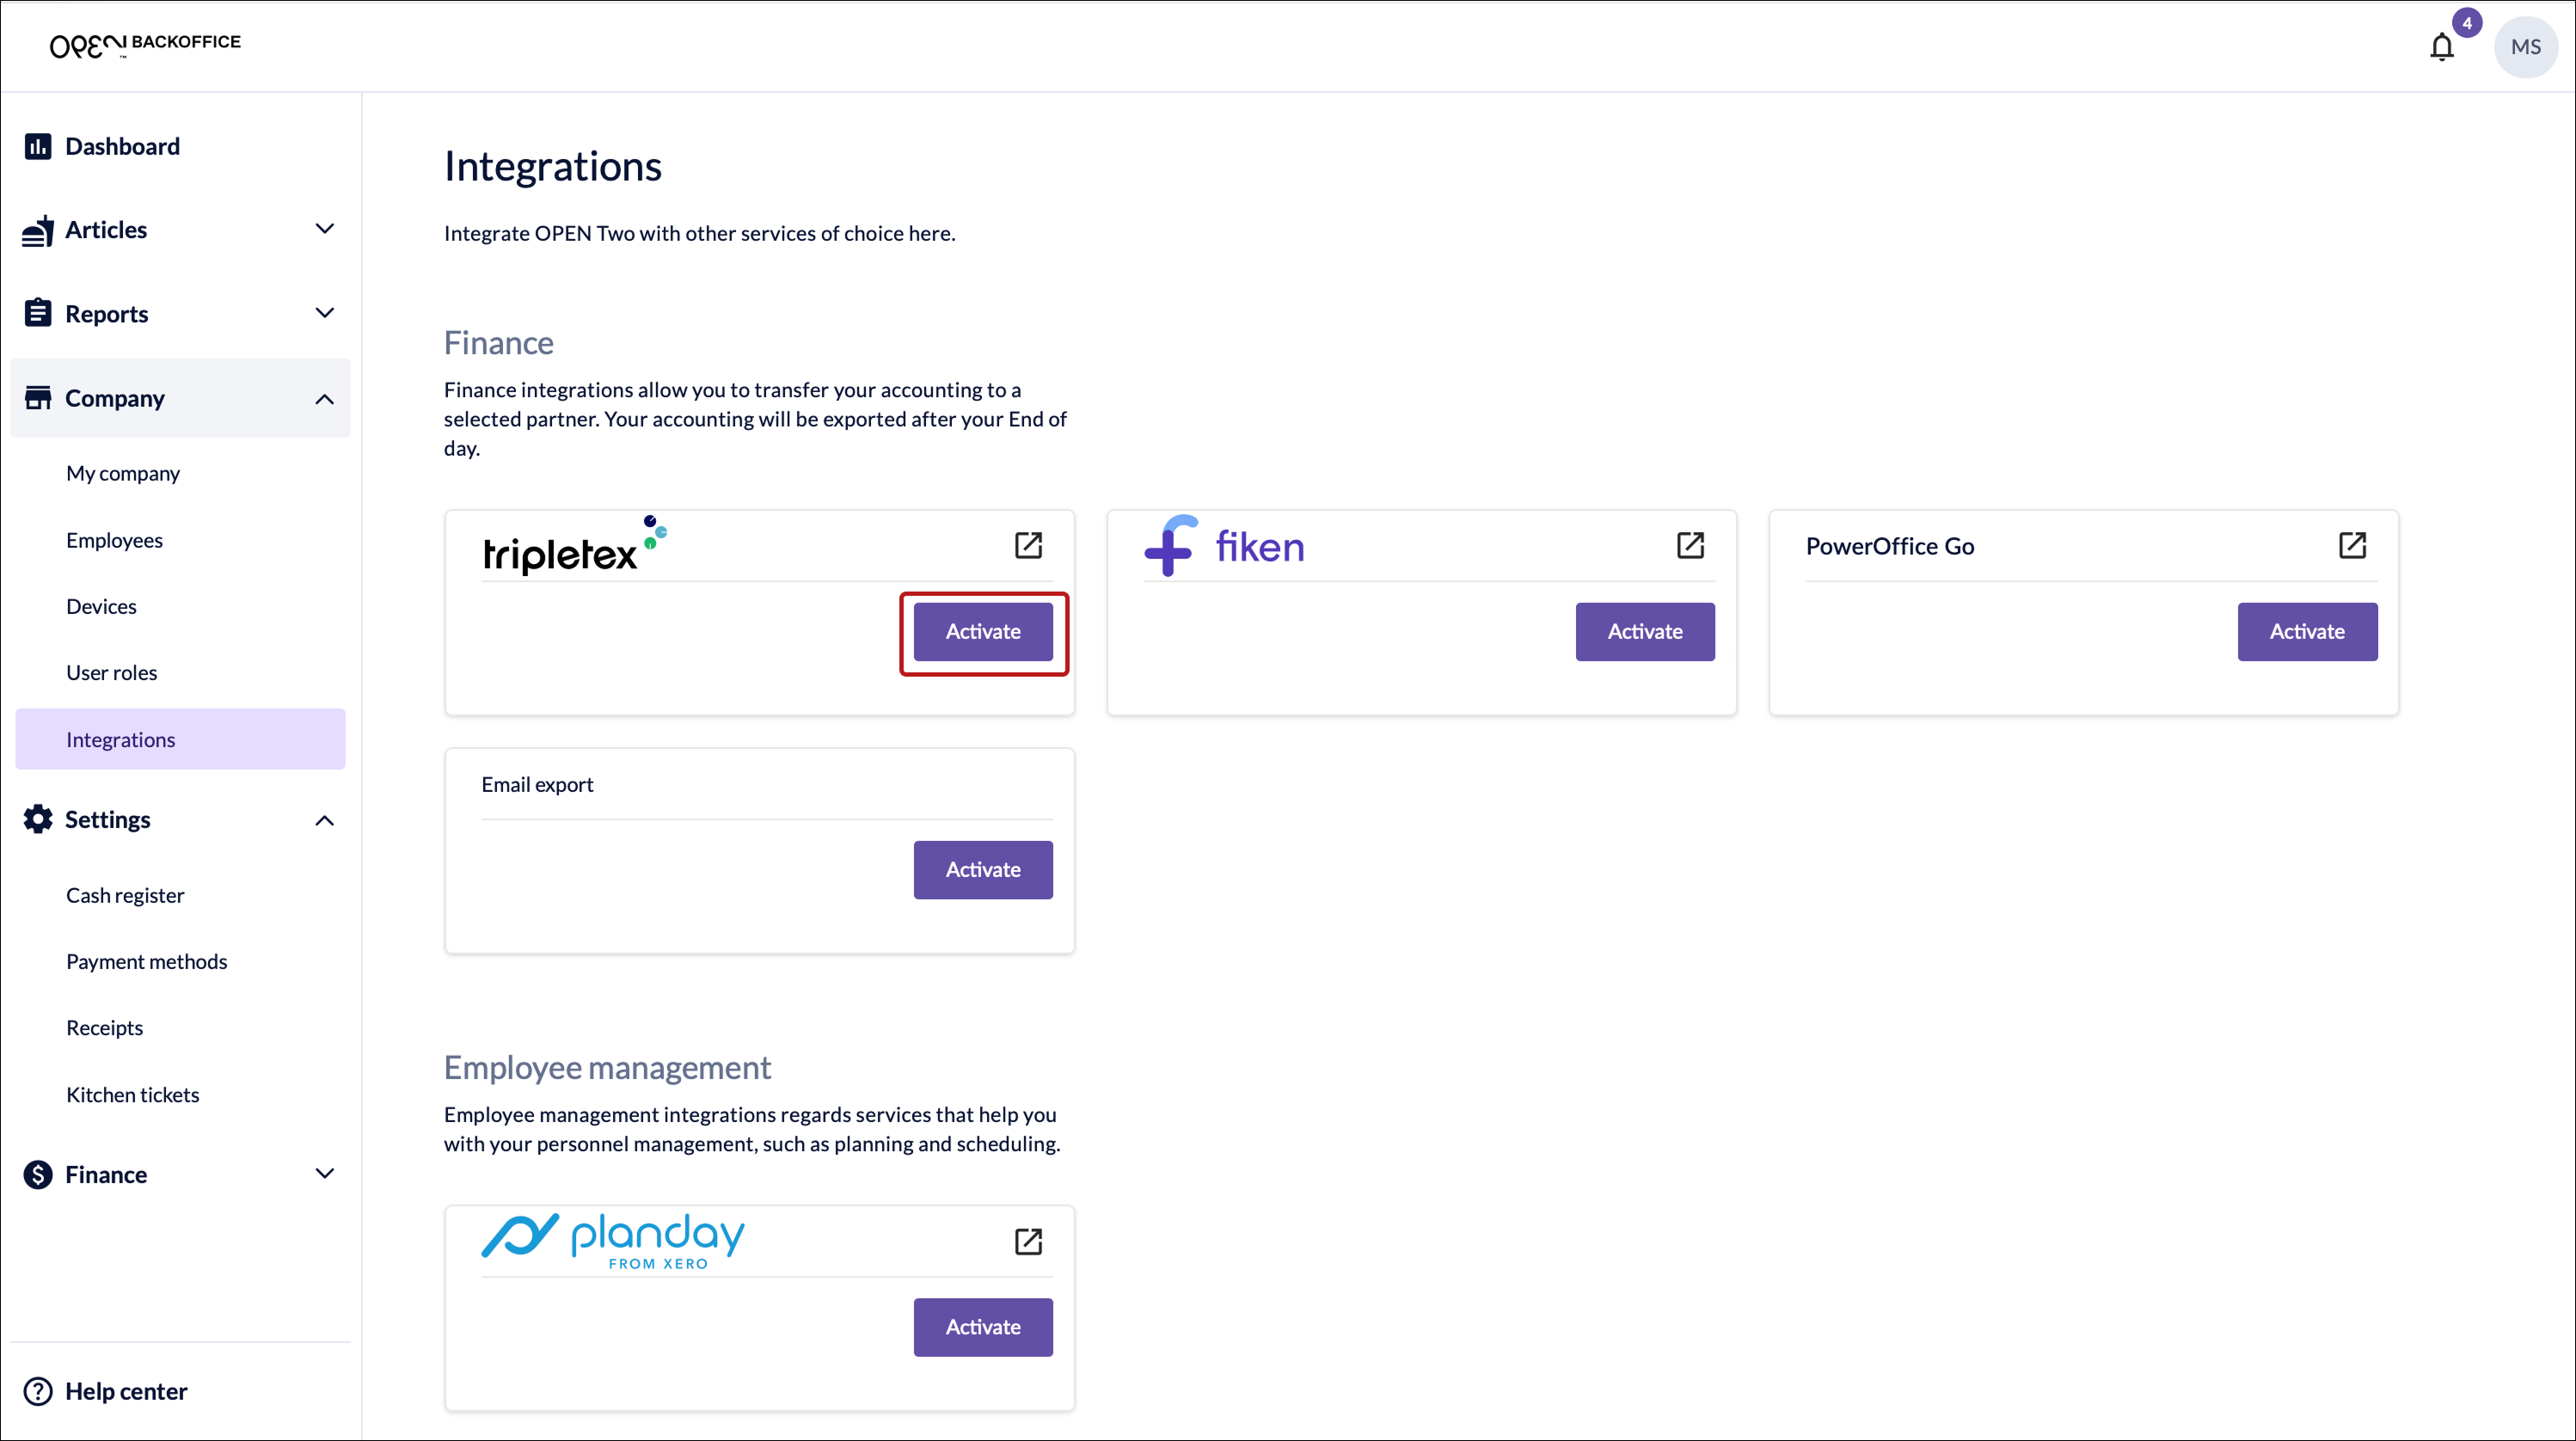Viewport: 2576px width, 1441px height.
Task: Open Payment methods settings
Action: [x=146, y=961]
